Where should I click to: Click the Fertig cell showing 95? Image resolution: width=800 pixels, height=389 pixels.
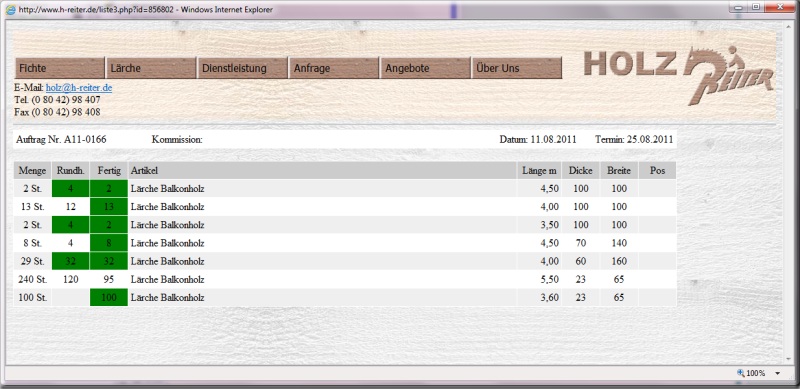click(109, 279)
